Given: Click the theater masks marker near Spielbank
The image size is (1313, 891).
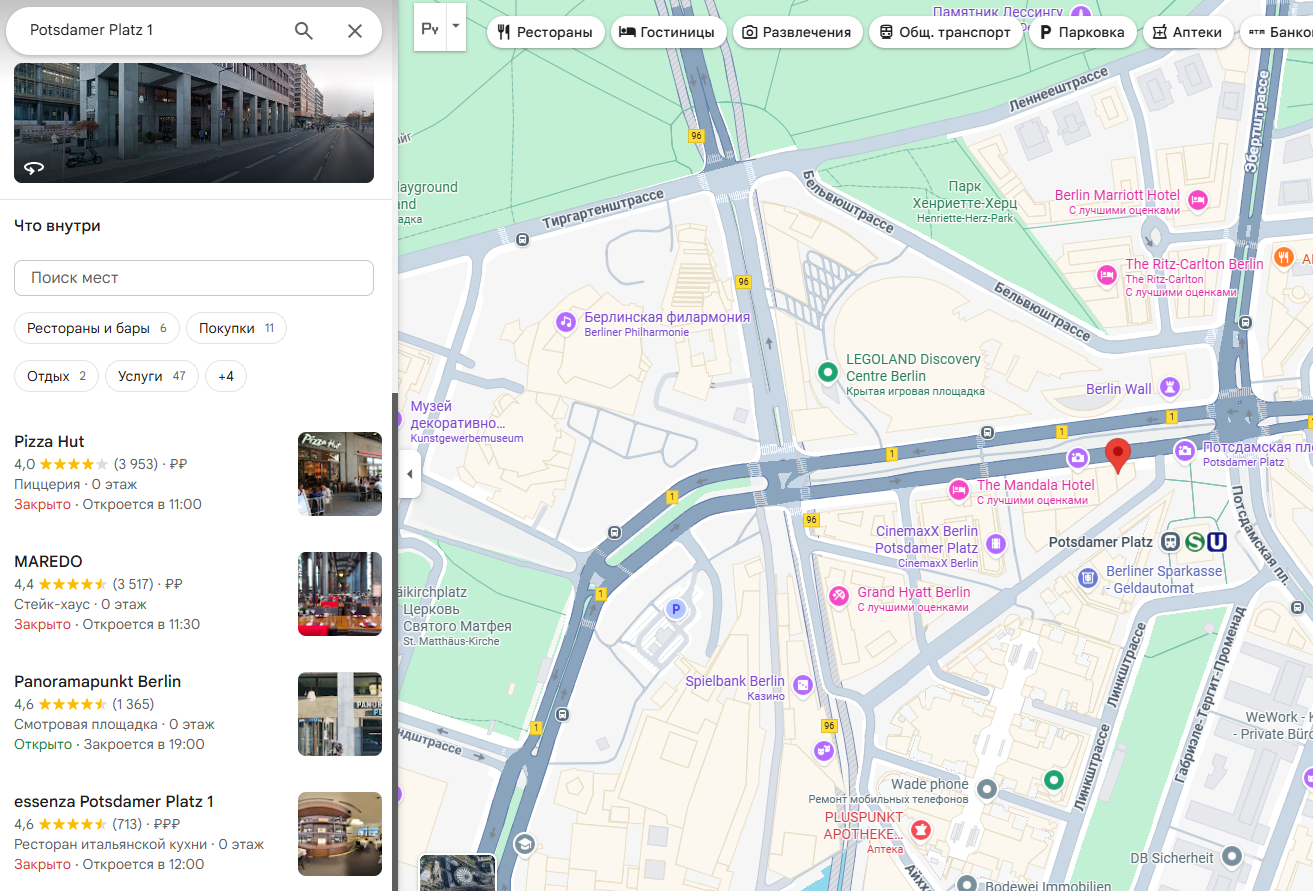Looking at the screenshot, I should coord(824,750).
